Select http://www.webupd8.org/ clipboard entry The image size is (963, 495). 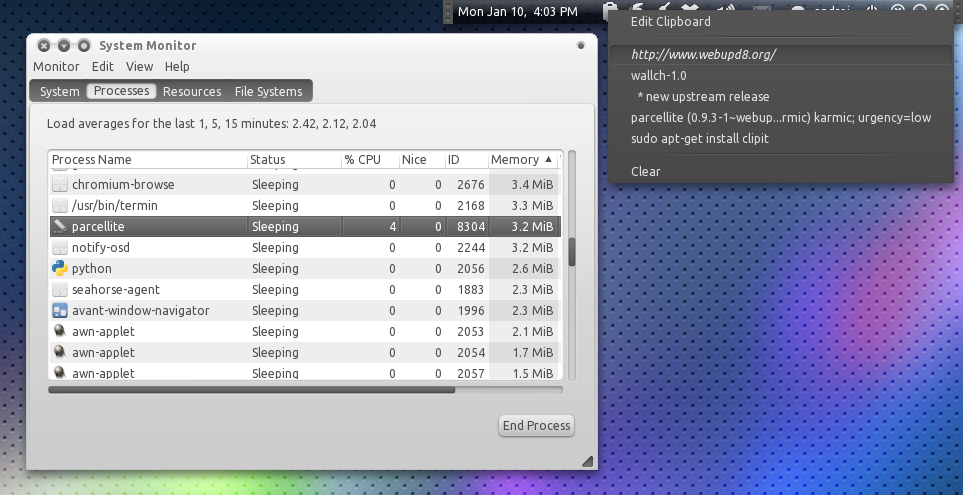coord(781,55)
